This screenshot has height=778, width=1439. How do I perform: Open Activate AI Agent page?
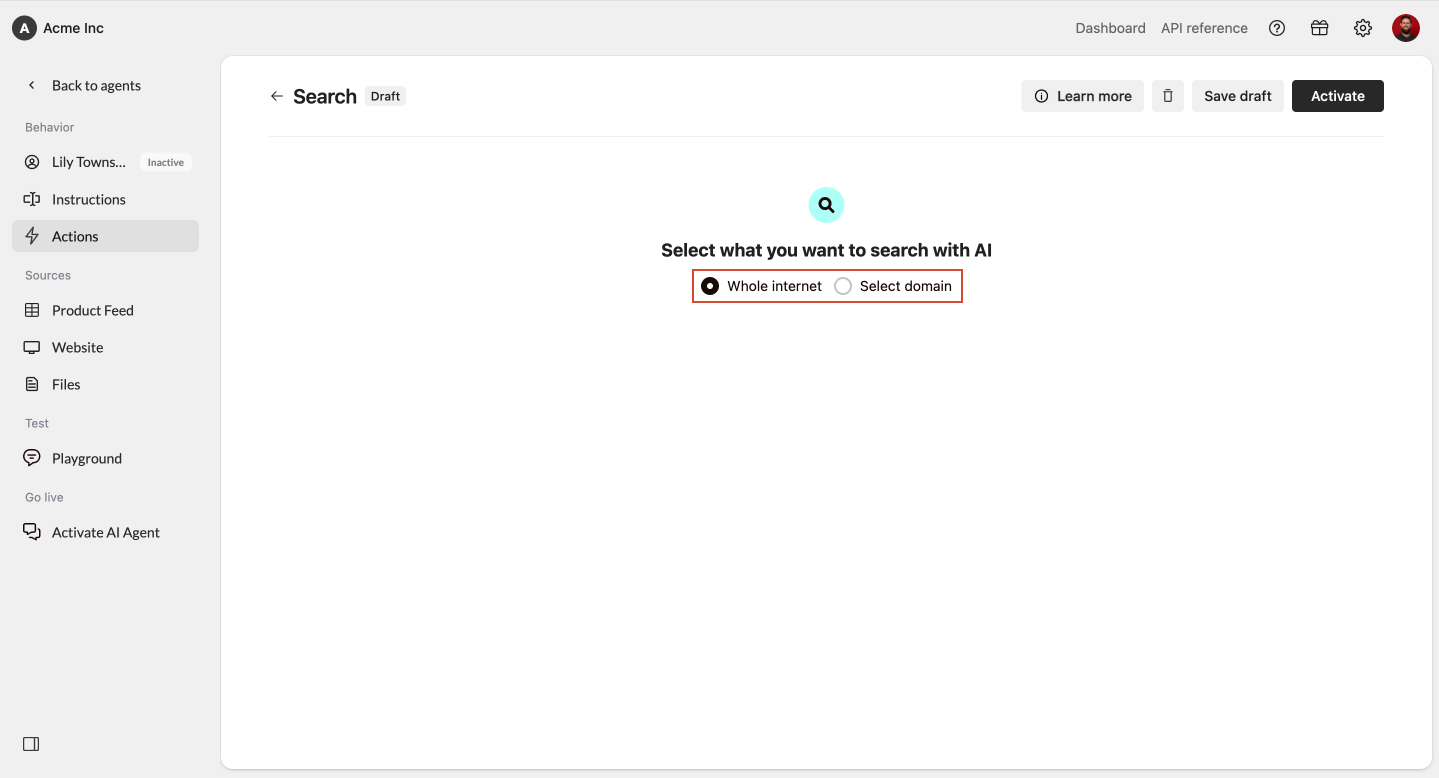[x=105, y=532]
